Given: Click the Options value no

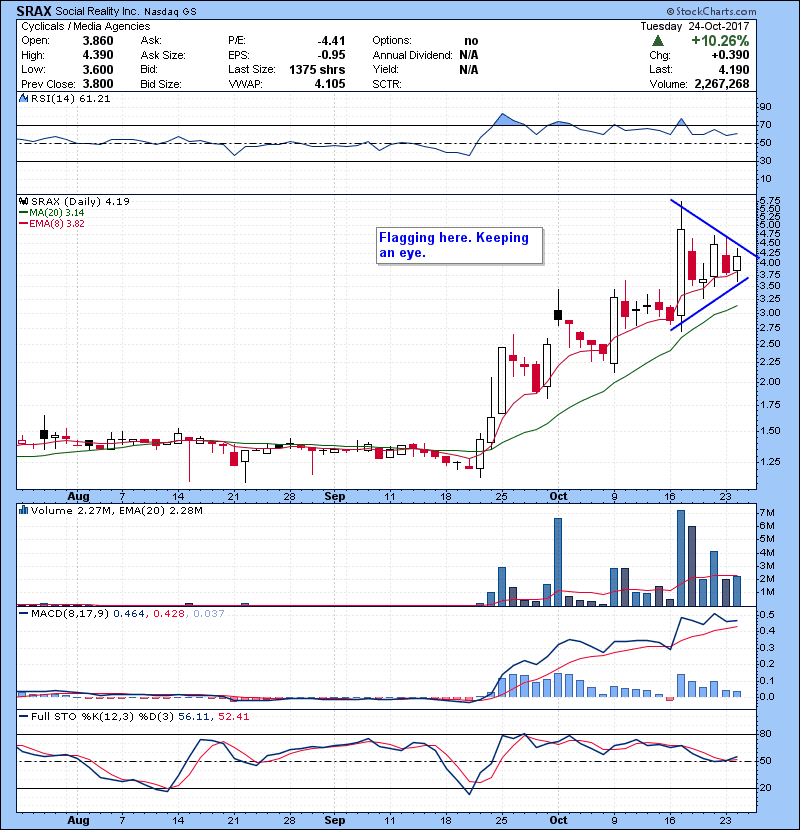Looking at the screenshot, I should (x=471, y=41).
